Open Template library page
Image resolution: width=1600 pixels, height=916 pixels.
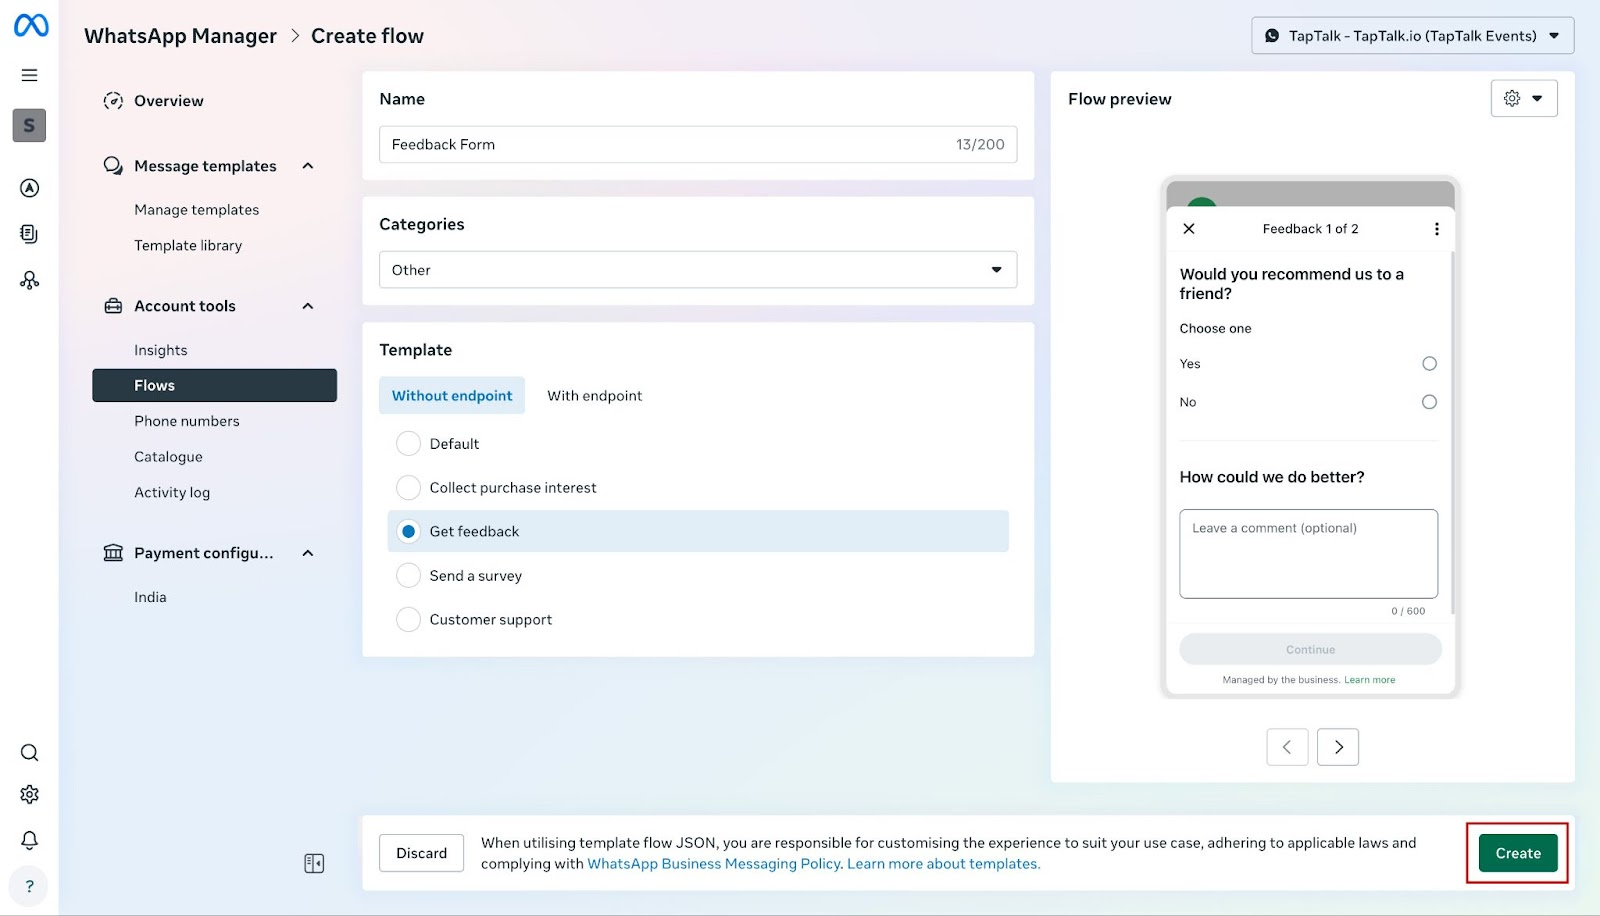click(188, 246)
